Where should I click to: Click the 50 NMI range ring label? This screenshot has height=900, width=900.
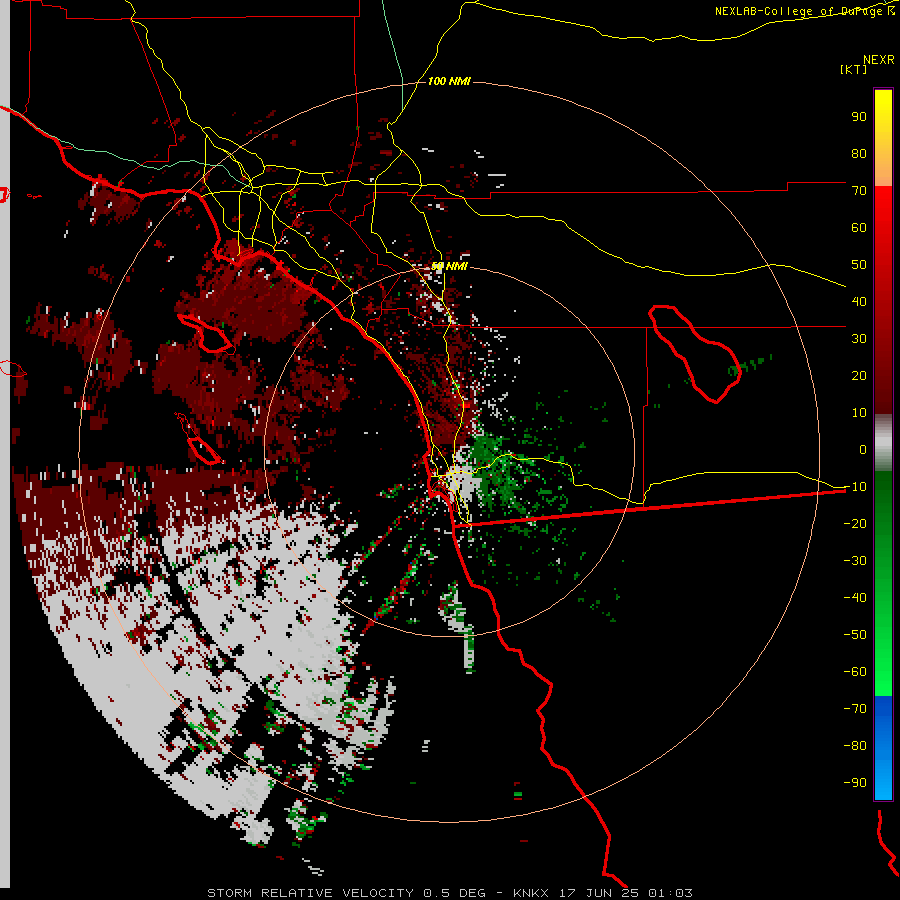(449, 266)
